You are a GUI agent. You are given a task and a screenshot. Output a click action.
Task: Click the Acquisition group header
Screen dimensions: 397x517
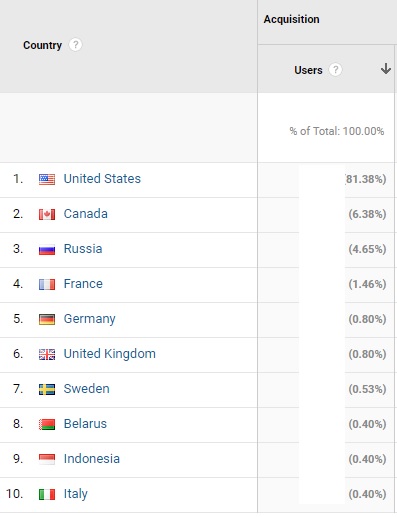291,19
